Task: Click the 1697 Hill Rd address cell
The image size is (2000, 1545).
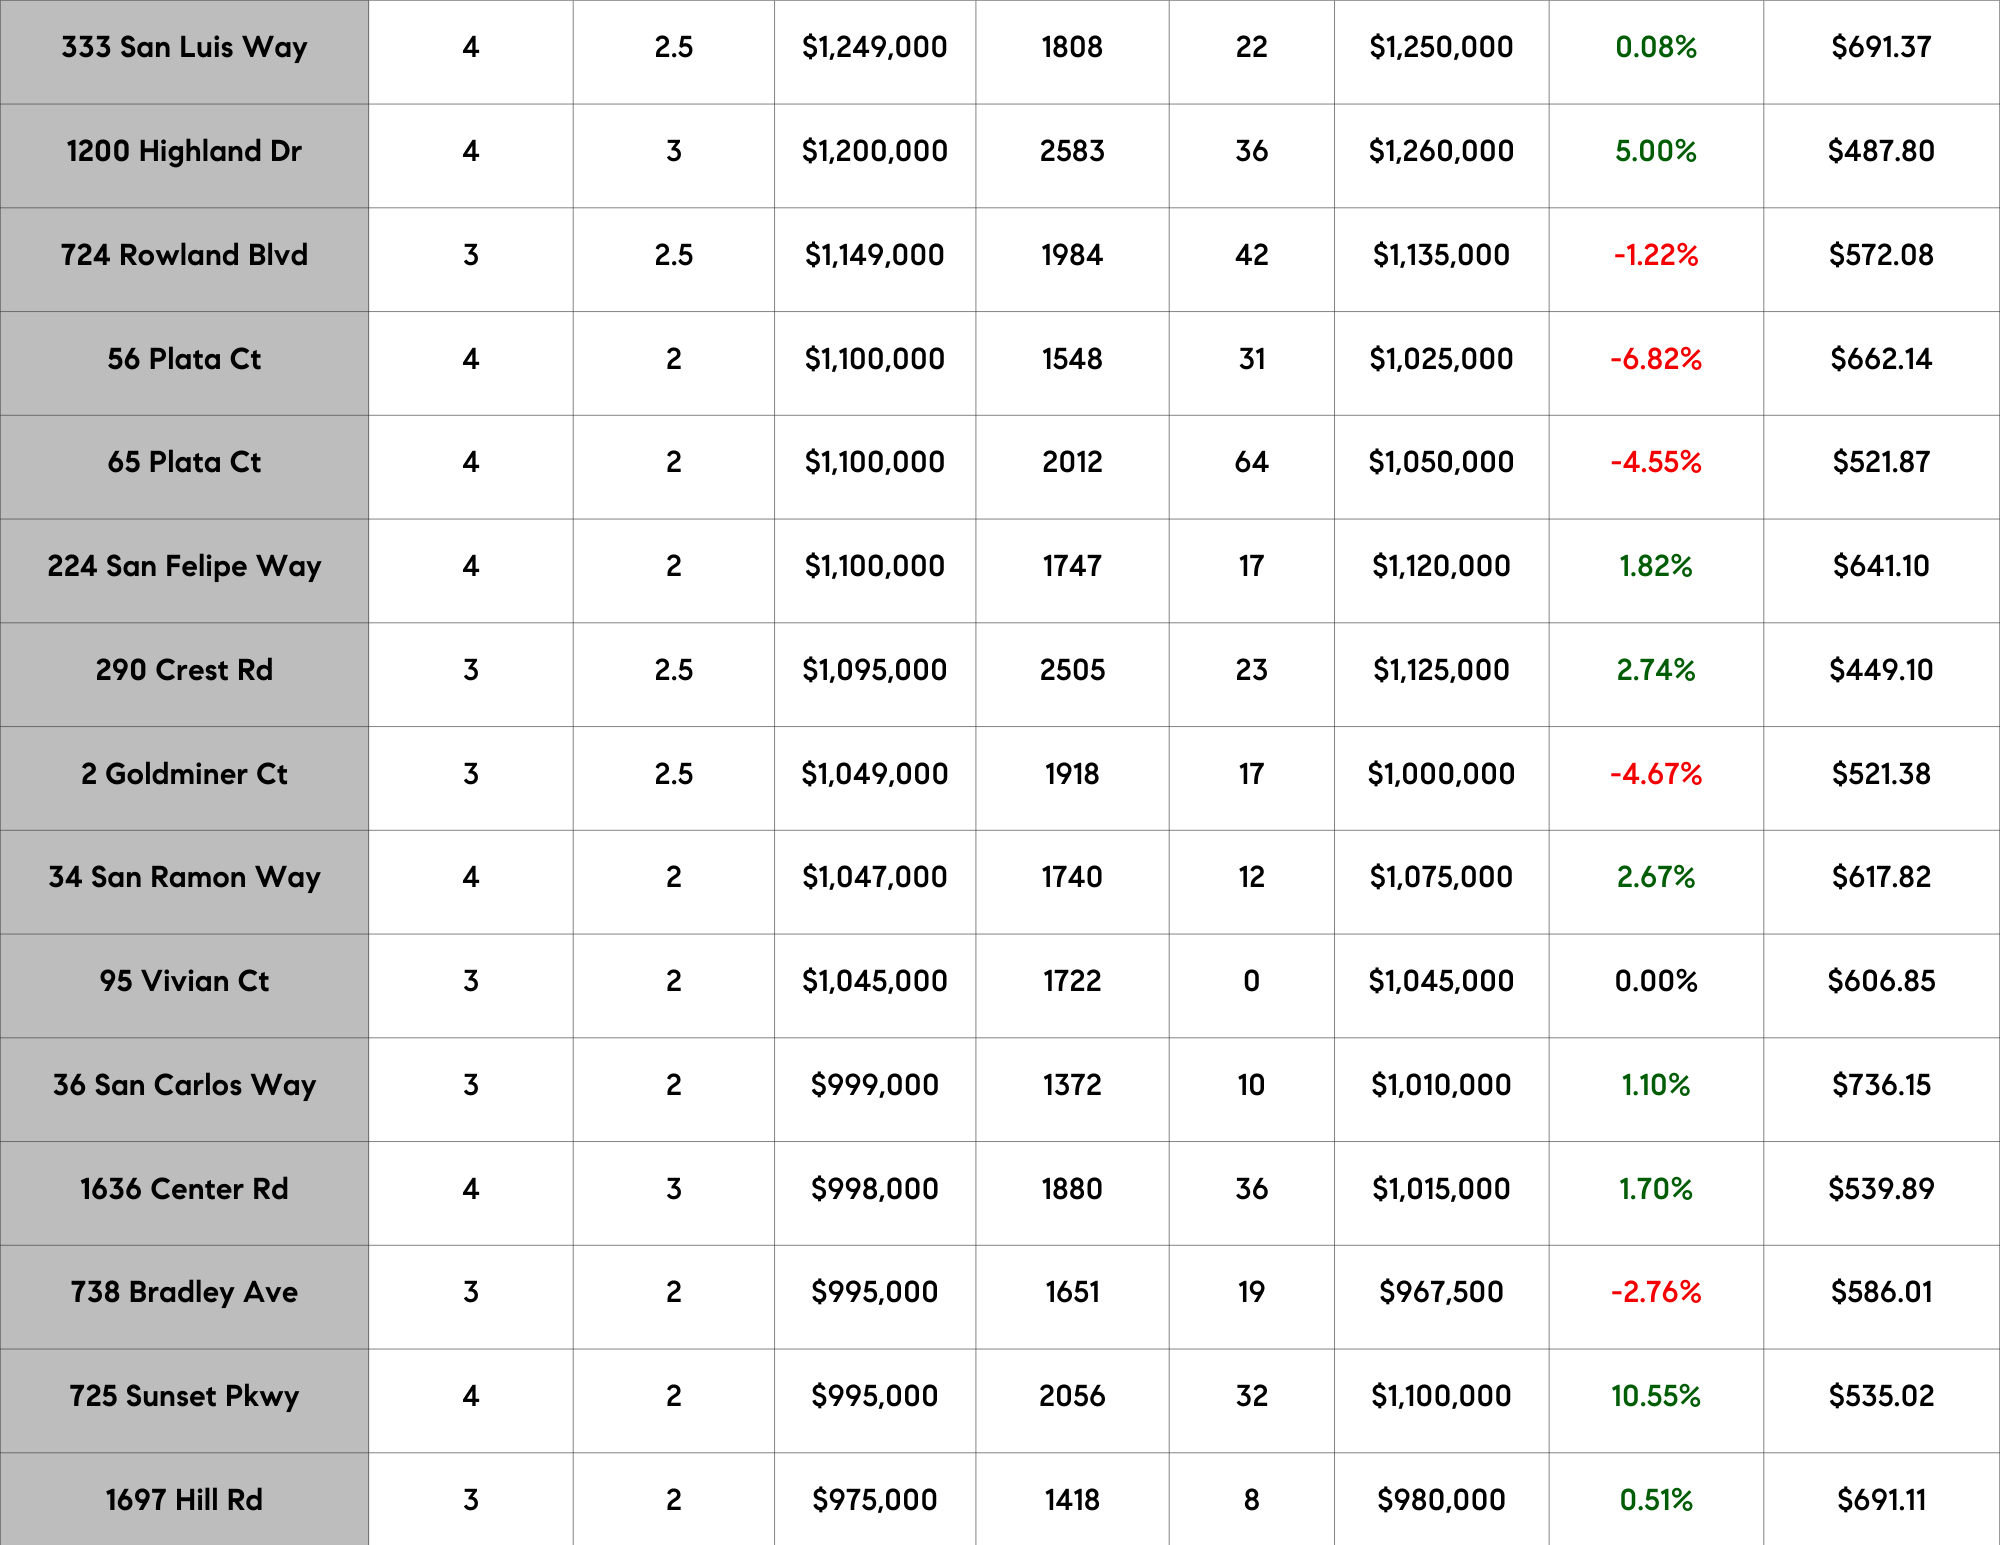Action: [184, 1501]
